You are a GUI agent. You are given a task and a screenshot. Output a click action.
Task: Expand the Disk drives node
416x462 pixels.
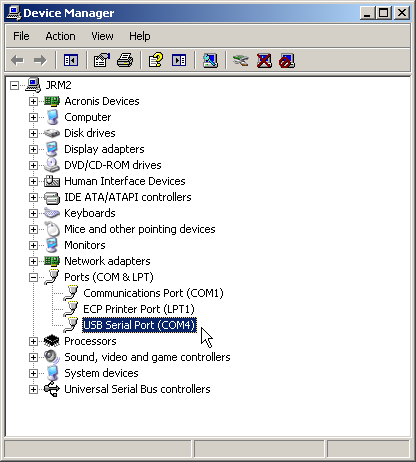[33, 133]
